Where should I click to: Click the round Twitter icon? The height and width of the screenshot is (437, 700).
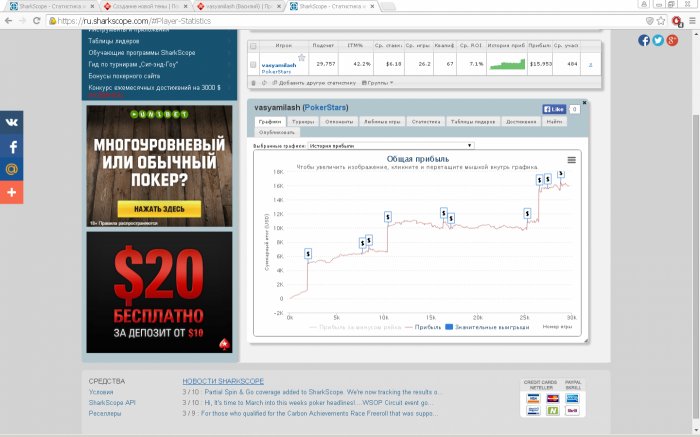pyautogui.click(x=658, y=40)
